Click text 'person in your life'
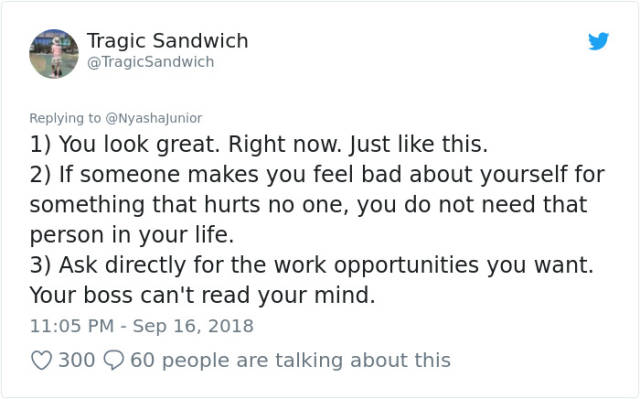The height and width of the screenshot is (399, 640). click(x=131, y=235)
